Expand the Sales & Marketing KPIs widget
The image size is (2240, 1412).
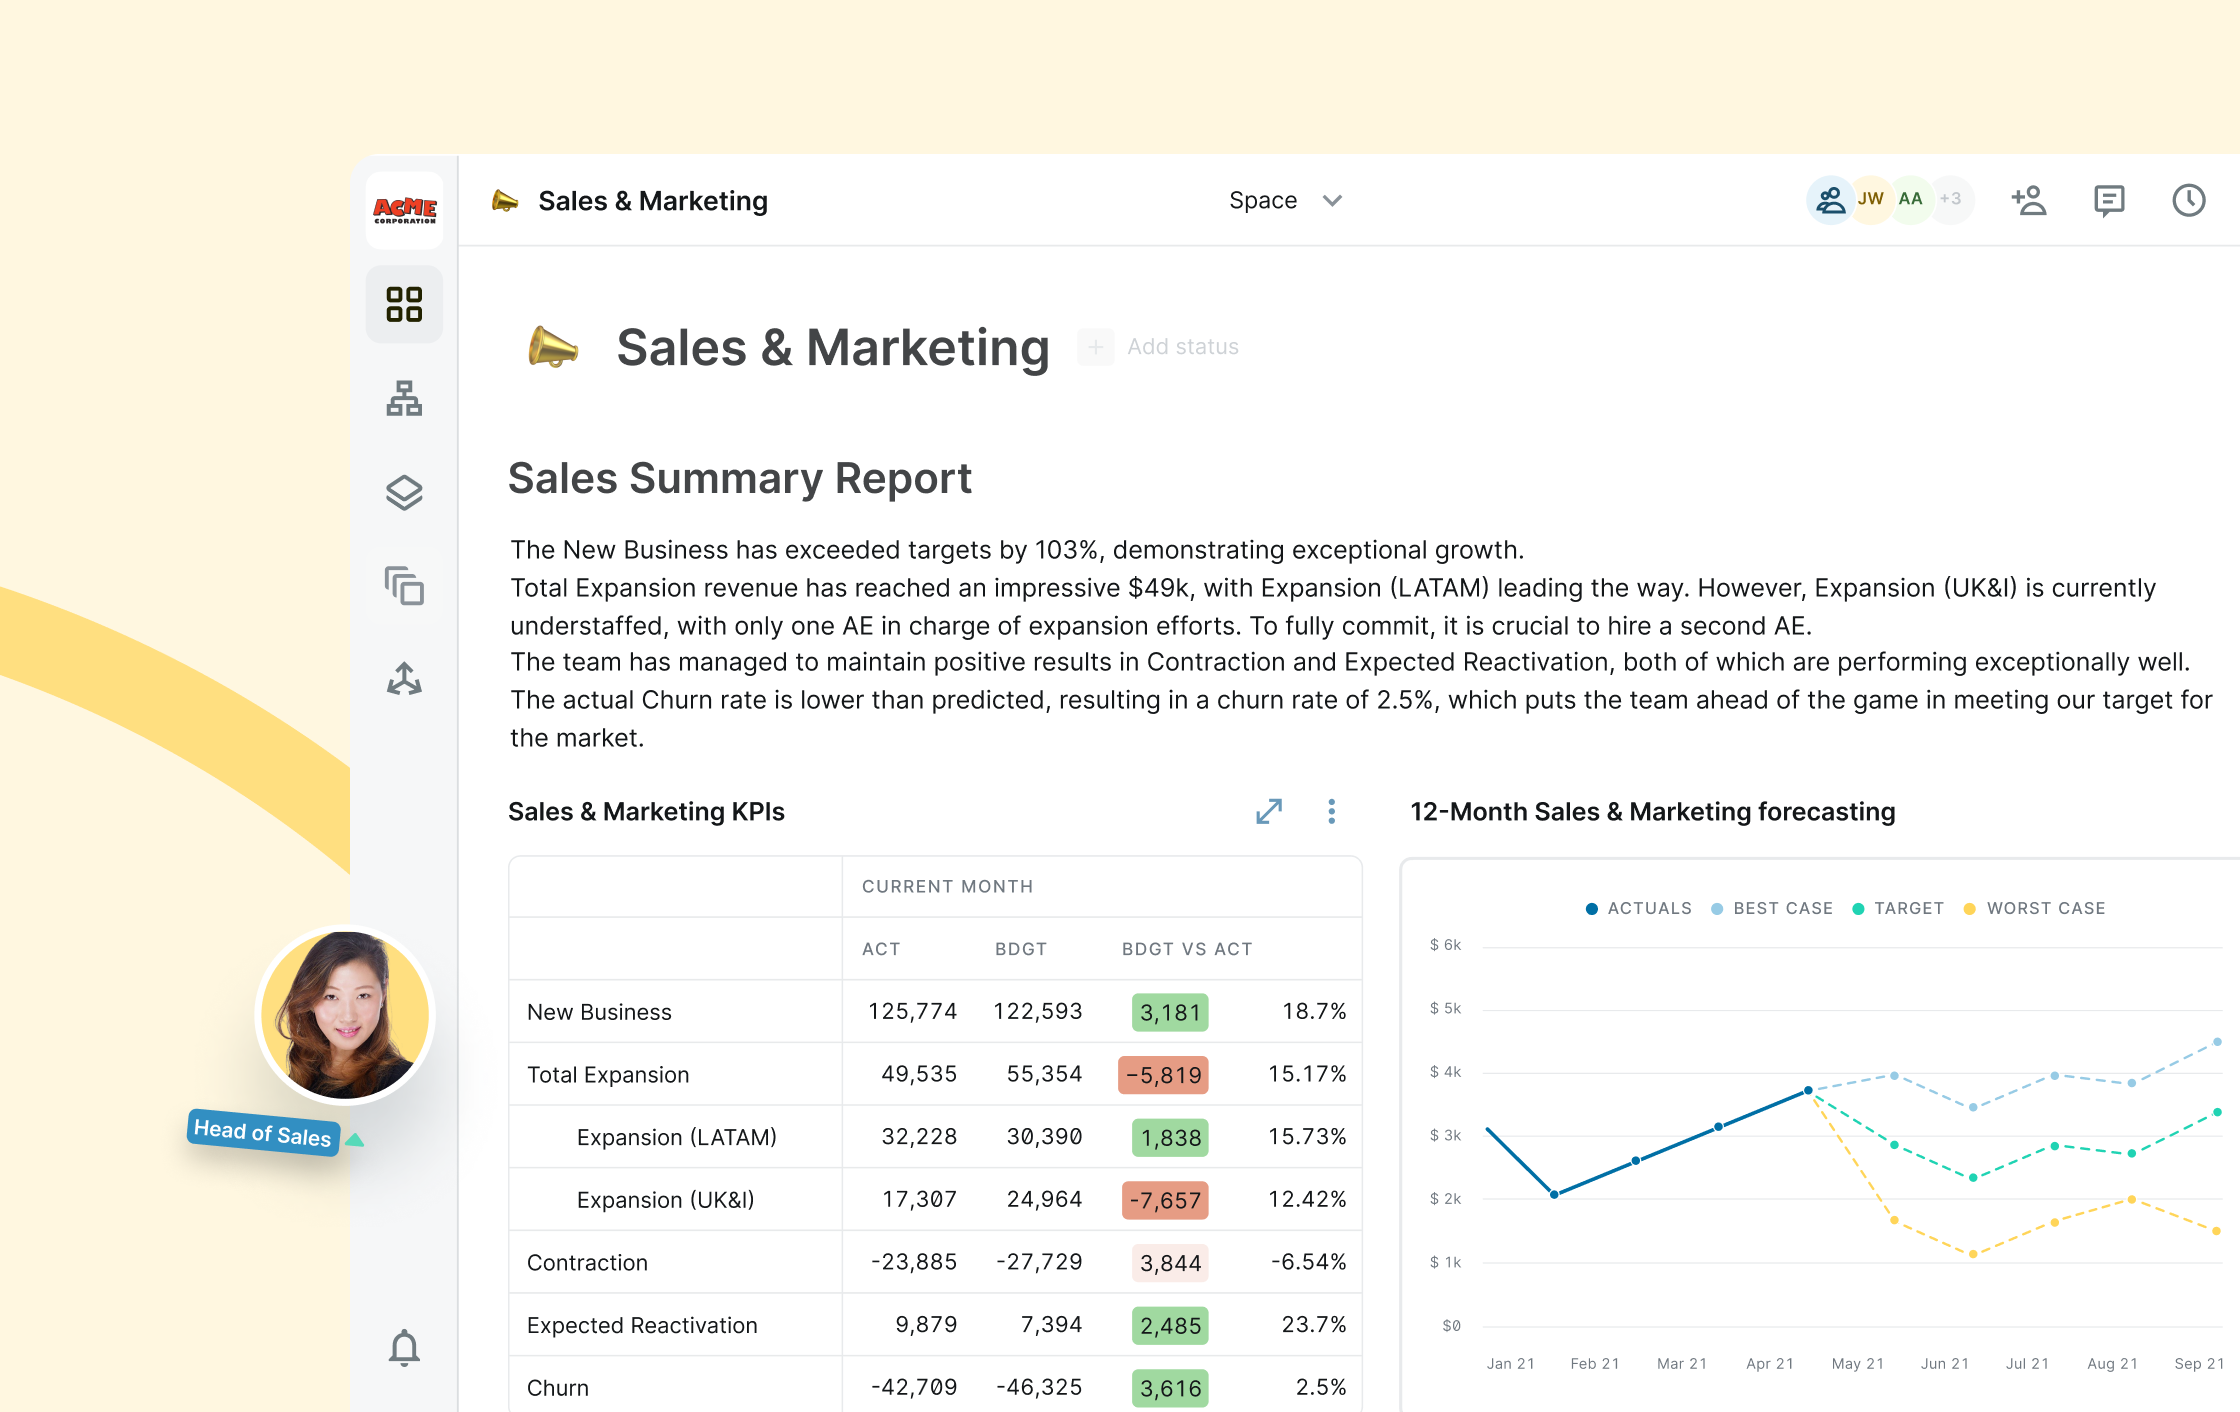pos(1268,811)
